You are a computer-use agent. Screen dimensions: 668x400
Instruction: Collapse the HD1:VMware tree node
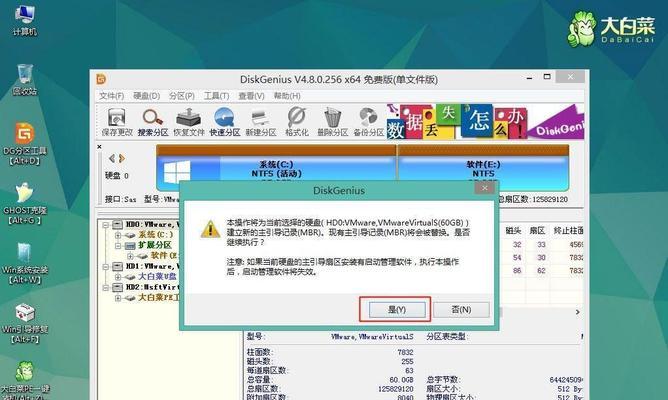[x=106, y=267]
